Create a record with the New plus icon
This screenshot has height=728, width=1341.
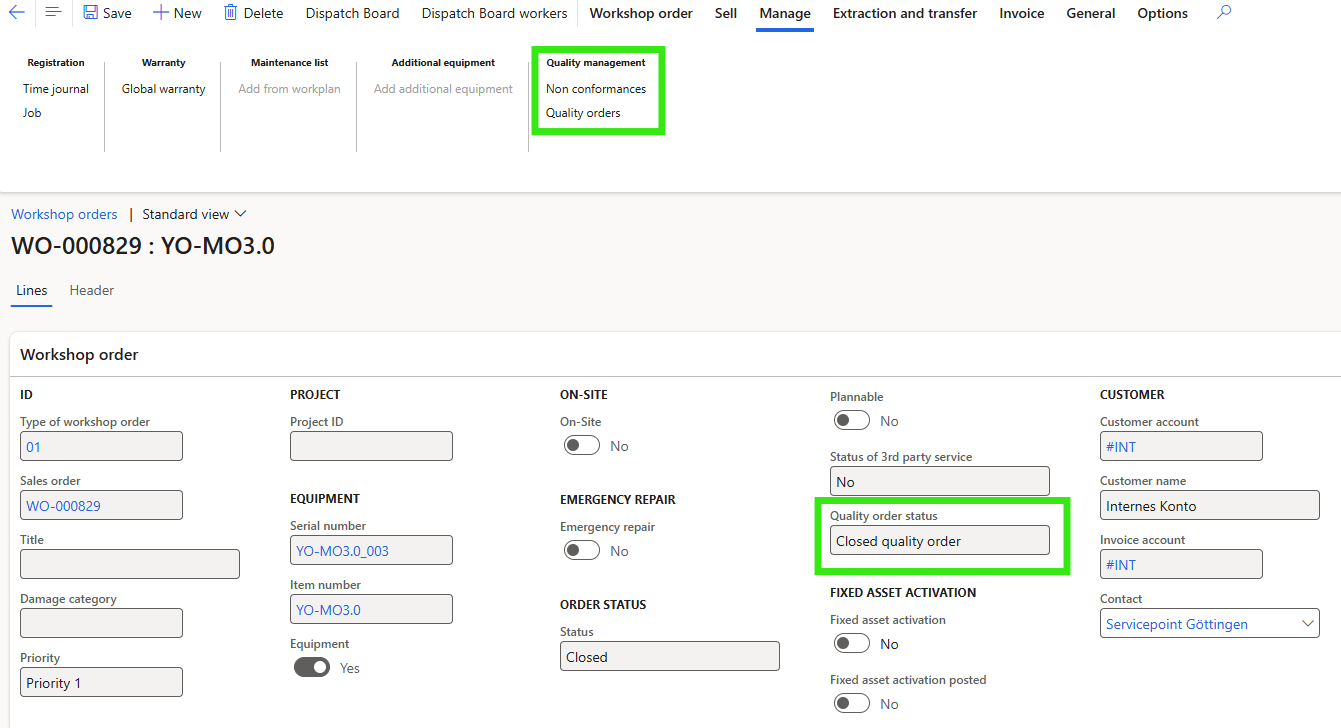click(177, 13)
